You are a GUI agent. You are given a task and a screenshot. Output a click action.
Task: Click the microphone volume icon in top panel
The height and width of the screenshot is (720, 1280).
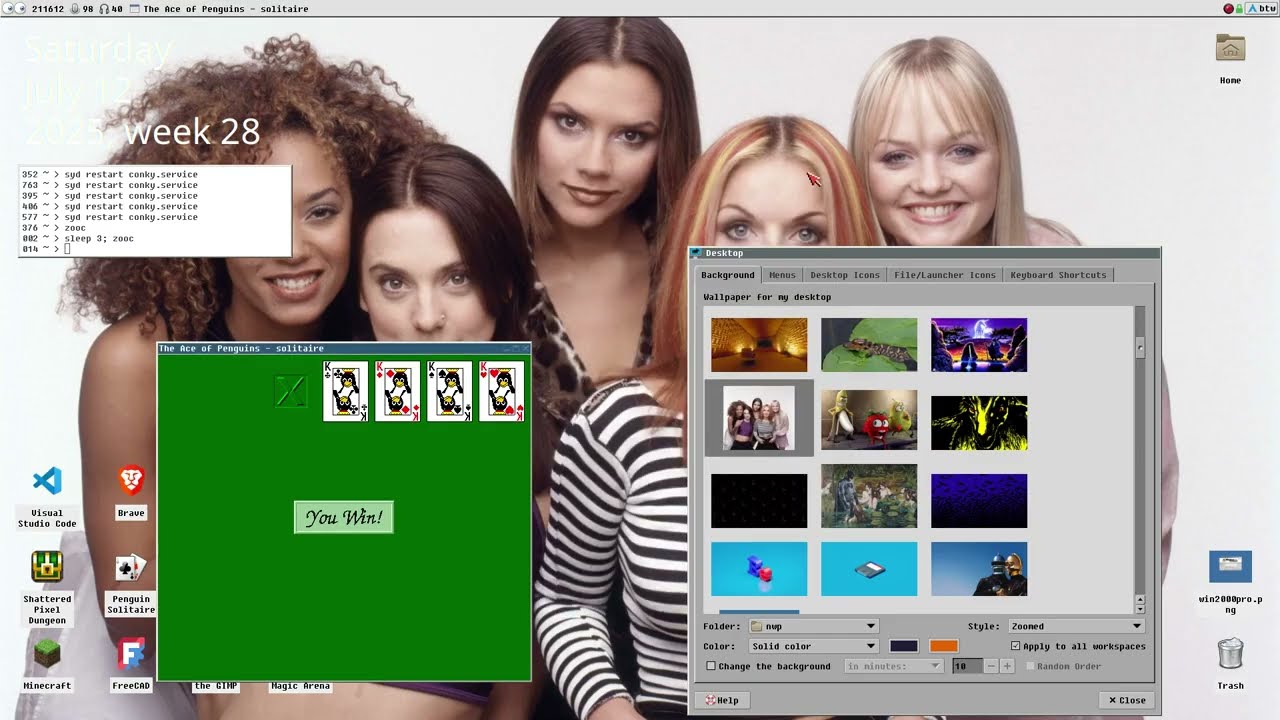click(73, 8)
